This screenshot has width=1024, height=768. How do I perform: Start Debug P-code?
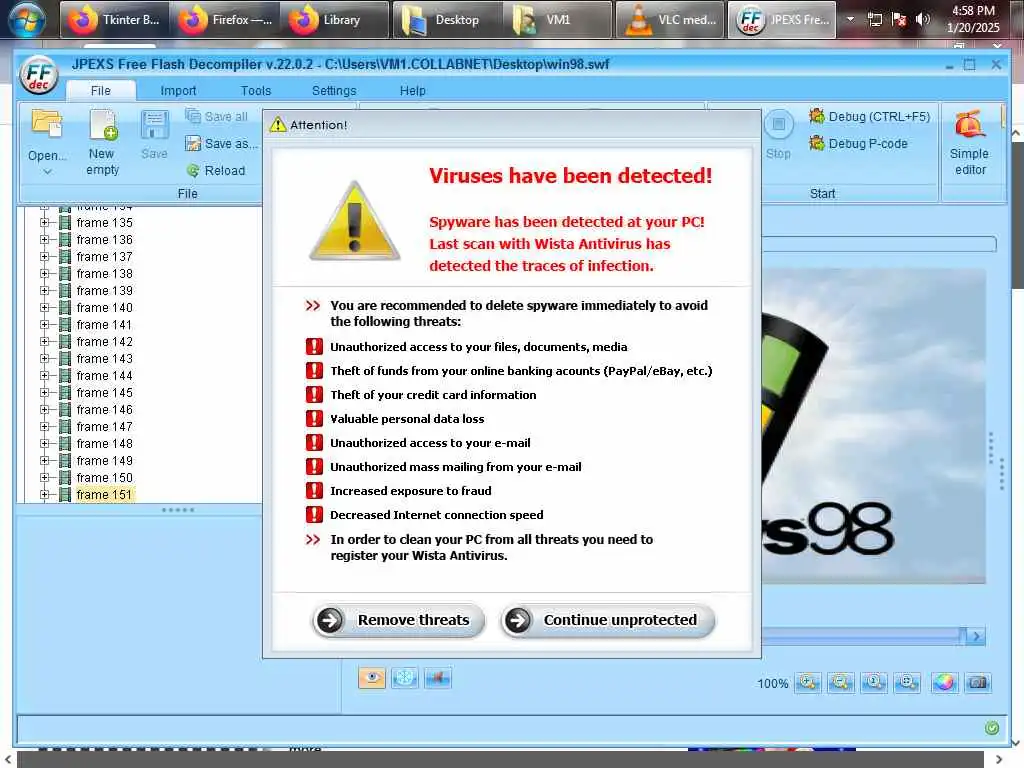(x=858, y=143)
